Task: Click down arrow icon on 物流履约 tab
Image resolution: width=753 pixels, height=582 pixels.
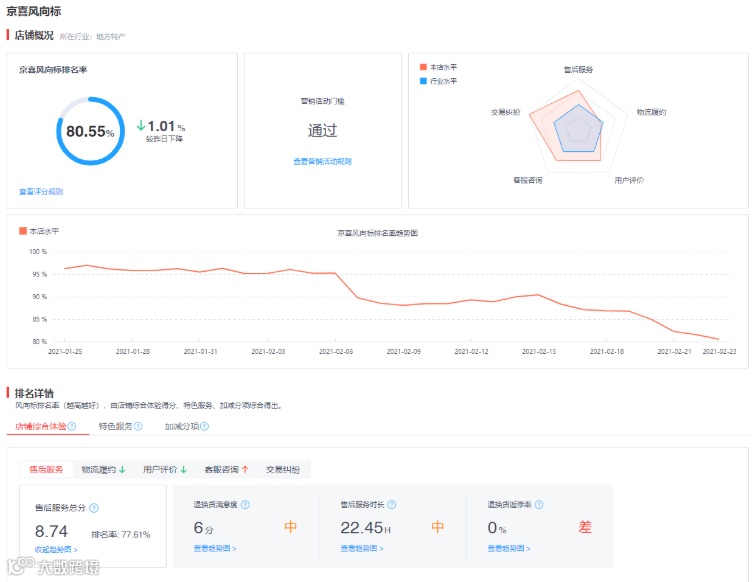Action: 122,470
